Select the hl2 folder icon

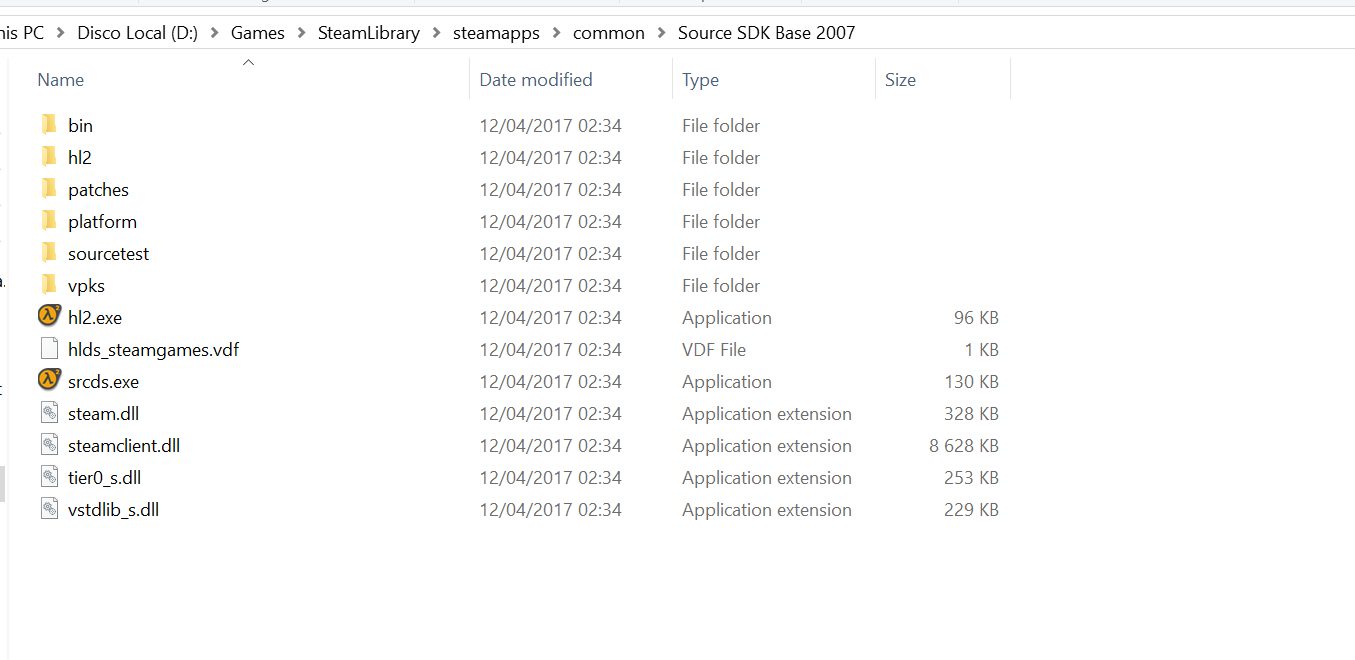click(x=49, y=156)
